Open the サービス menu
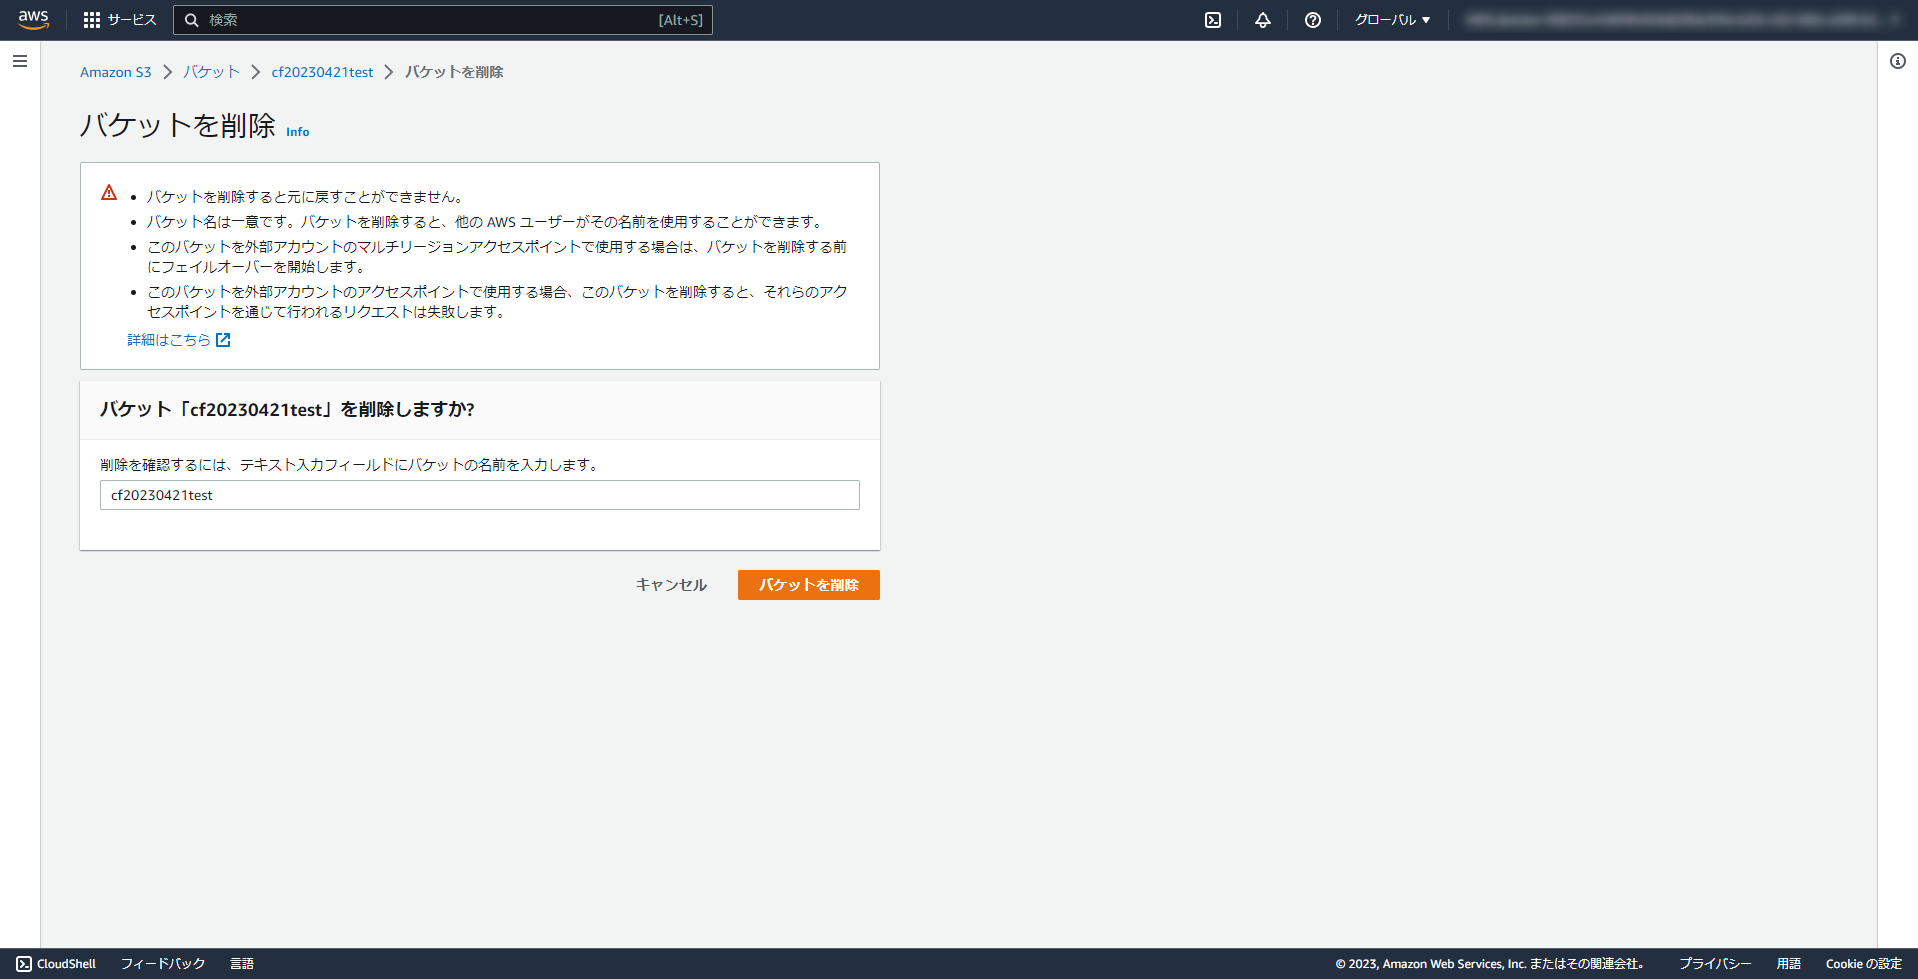Viewport: 1918px width, 979px height. 131,19
